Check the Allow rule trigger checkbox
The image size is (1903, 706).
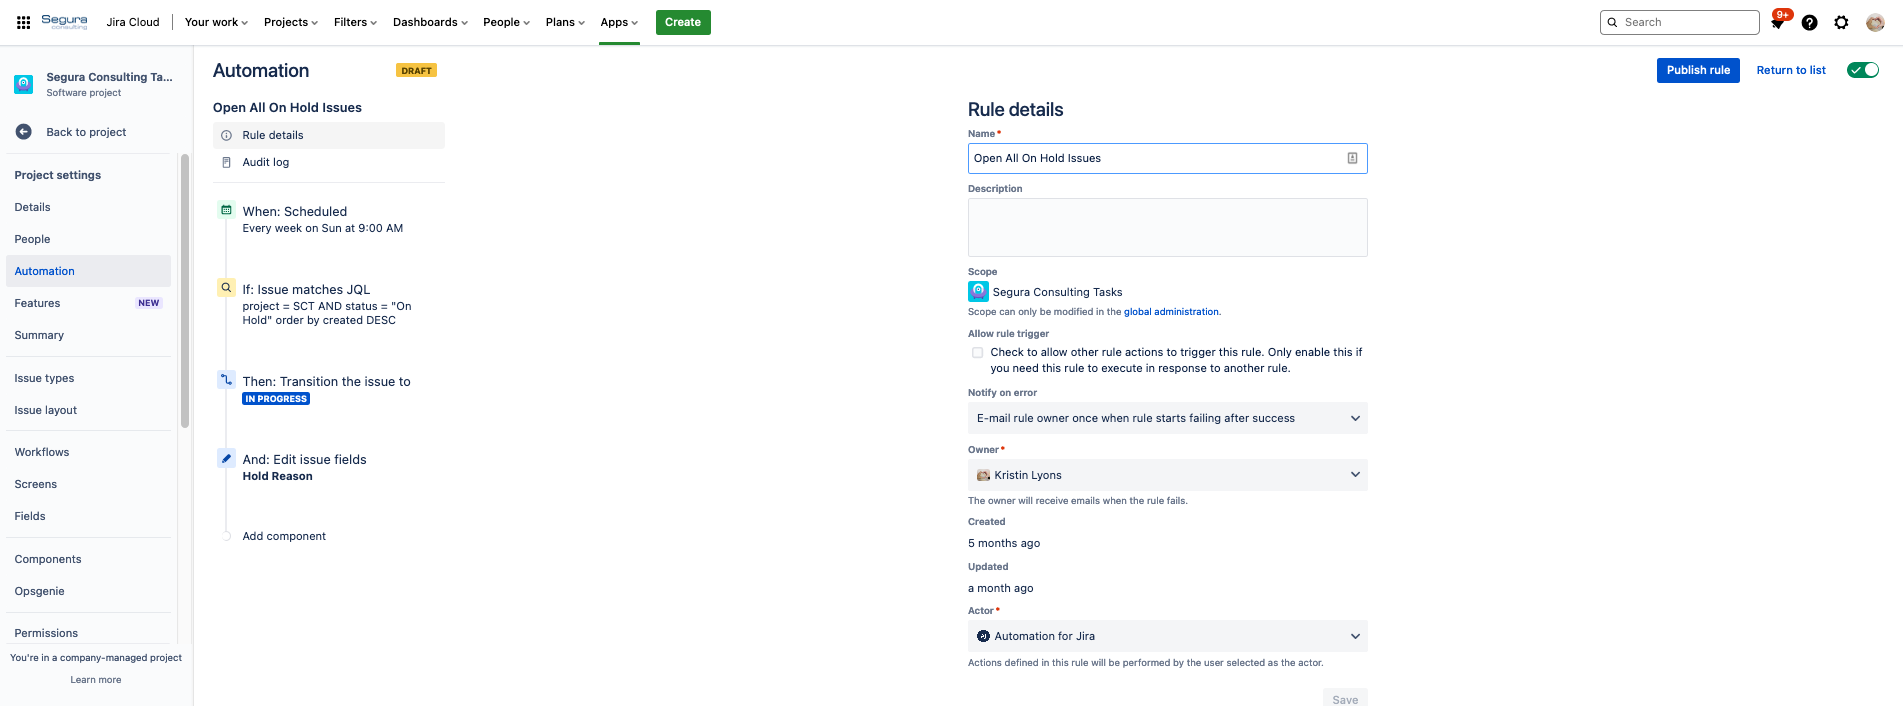(x=977, y=352)
